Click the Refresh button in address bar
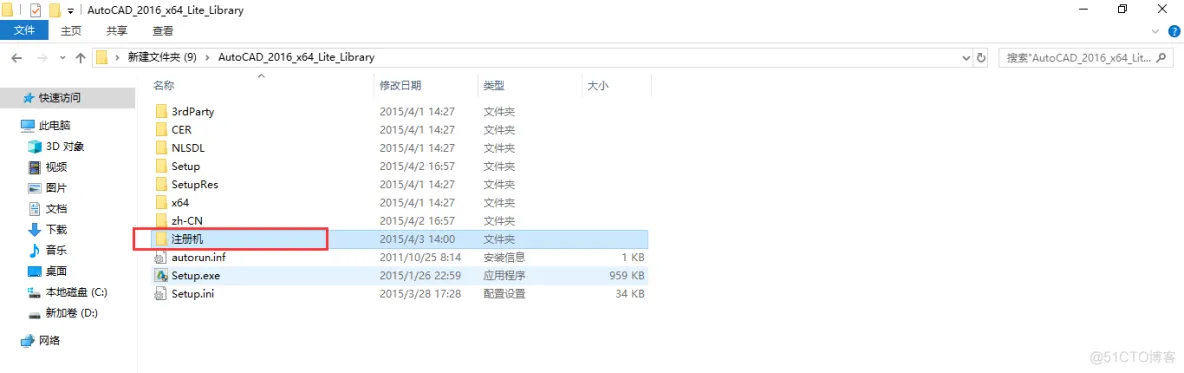Viewport: 1184px width, 373px height. 981,57
